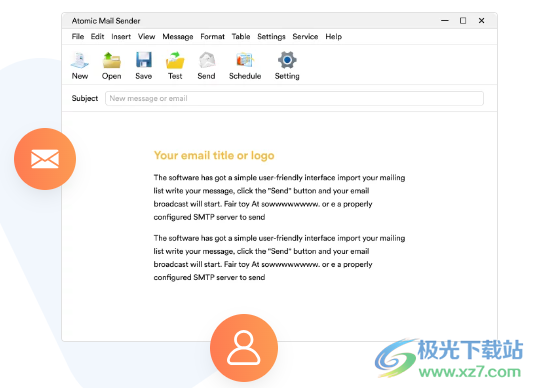Image resolution: width=534 pixels, height=388 pixels.
Task: Open the Insert menu
Action: pyautogui.click(x=121, y=36)
